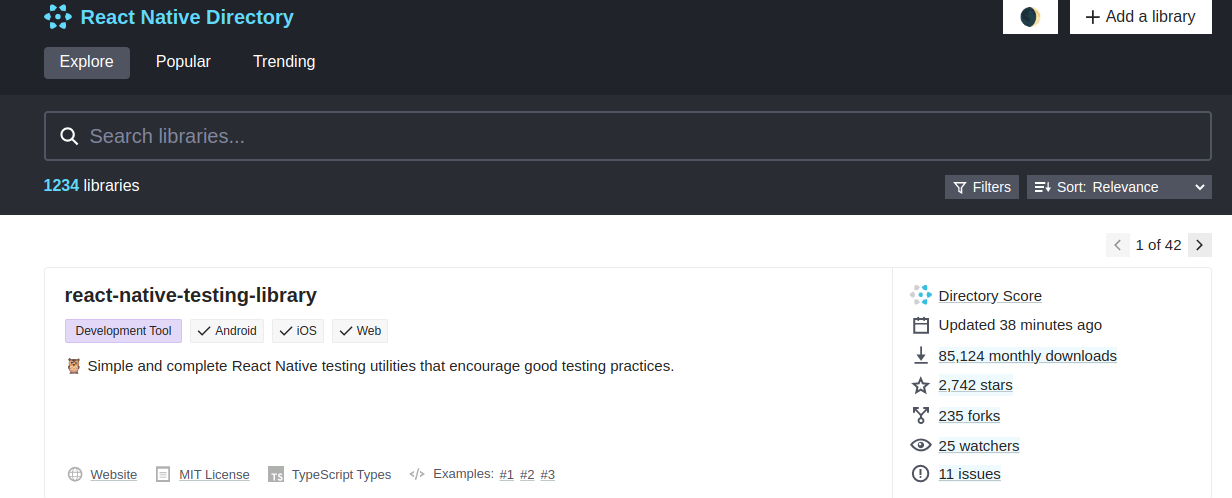The width and height of the screenshot is (1232, 498).
Task: Click the eye icon beside 25 watchers
Action: click(x=921, y=445)
